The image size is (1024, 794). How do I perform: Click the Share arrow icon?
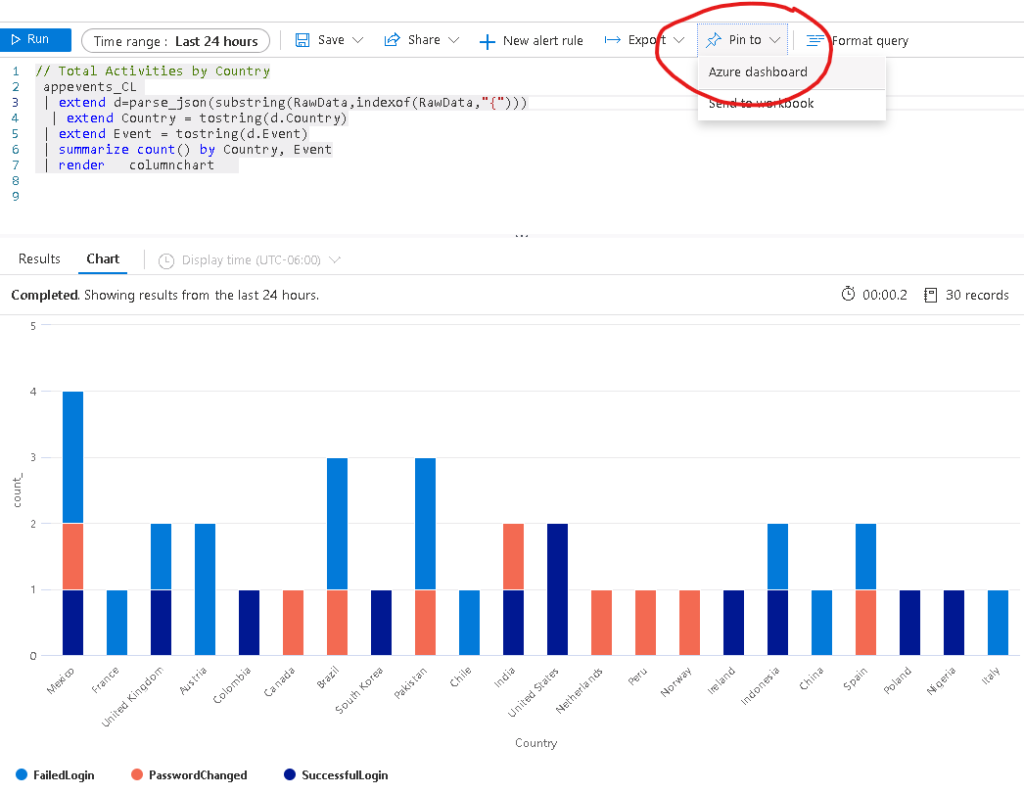point(392,41)
